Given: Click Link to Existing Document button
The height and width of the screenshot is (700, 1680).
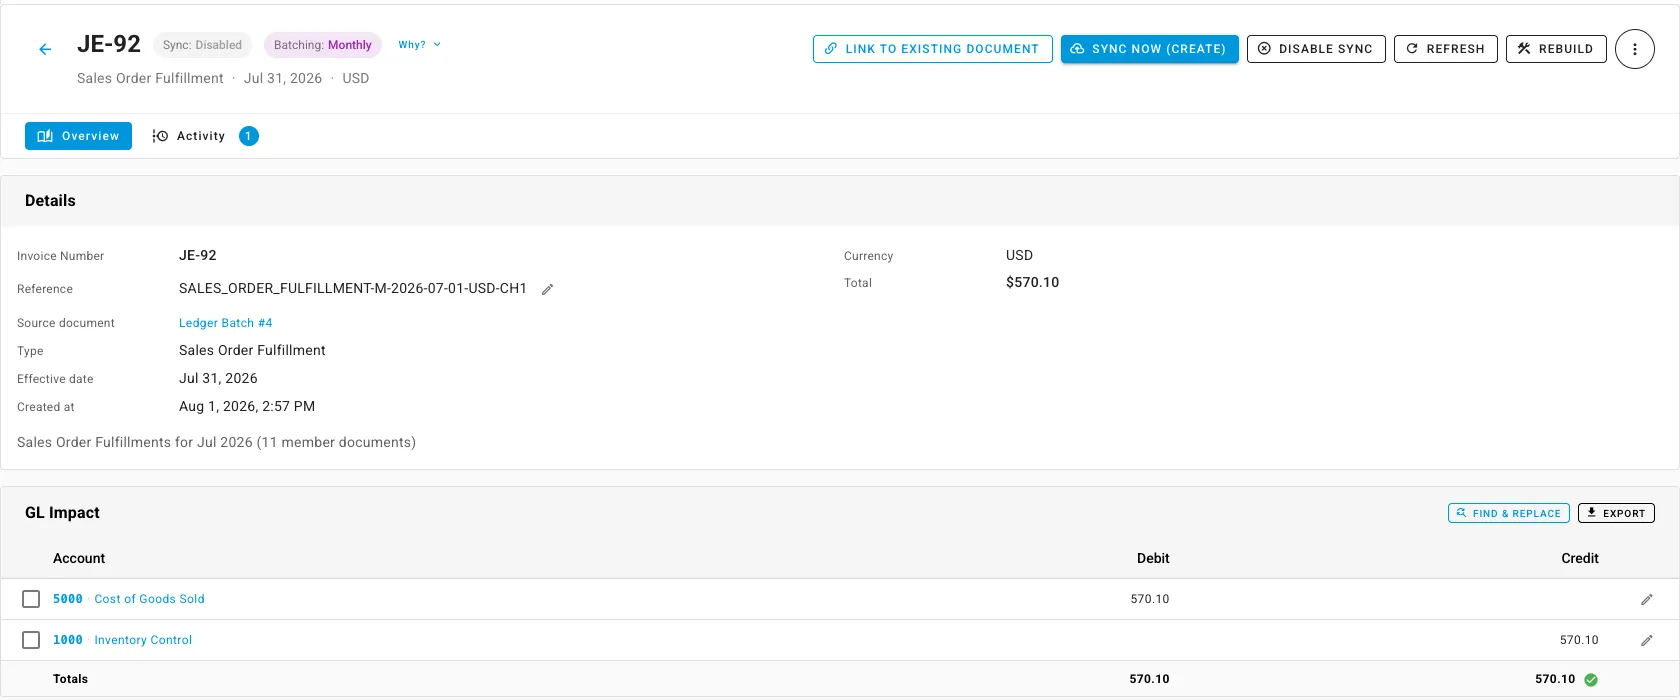Looking at the screenshot, I should coord(932,49).
